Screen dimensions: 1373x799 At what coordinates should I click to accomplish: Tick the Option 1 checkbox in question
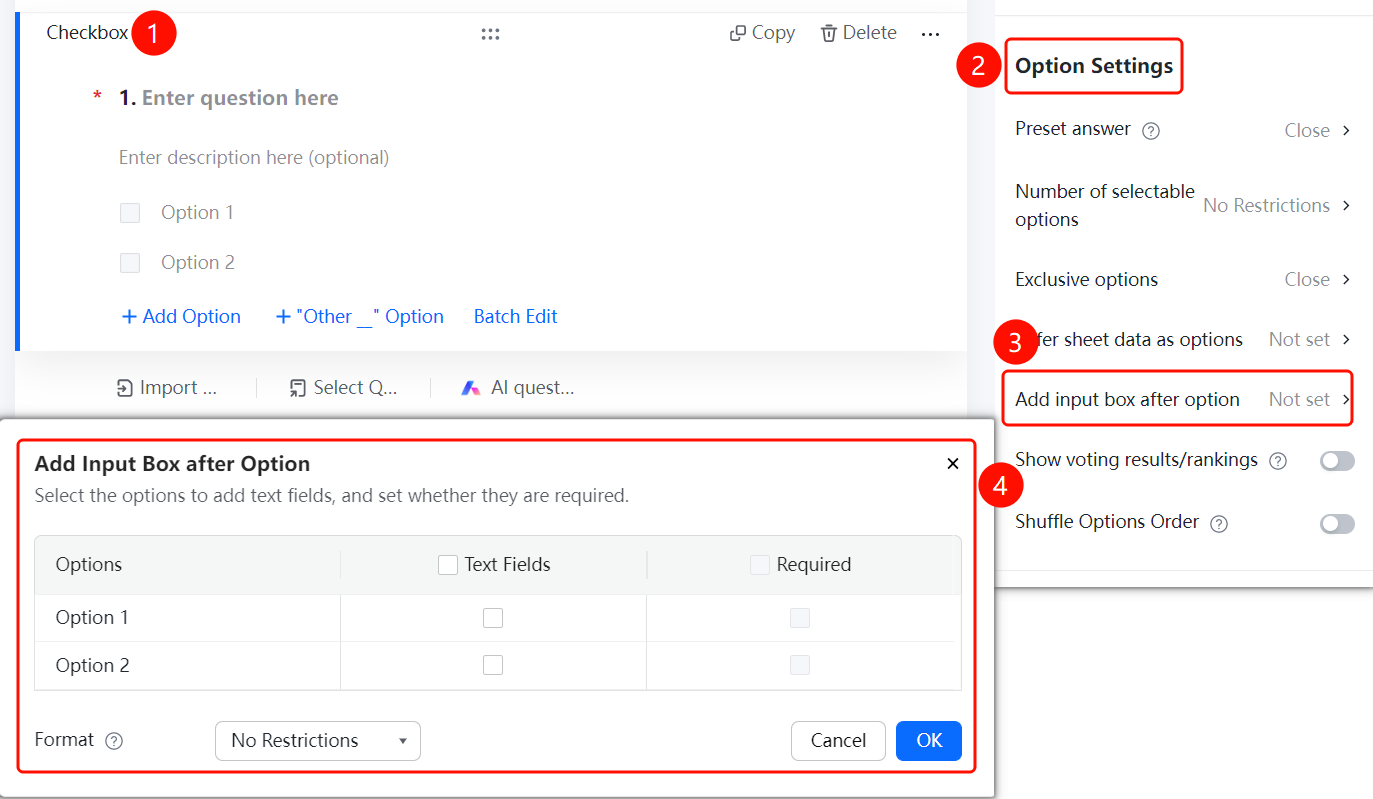click(x=130, y=213)
